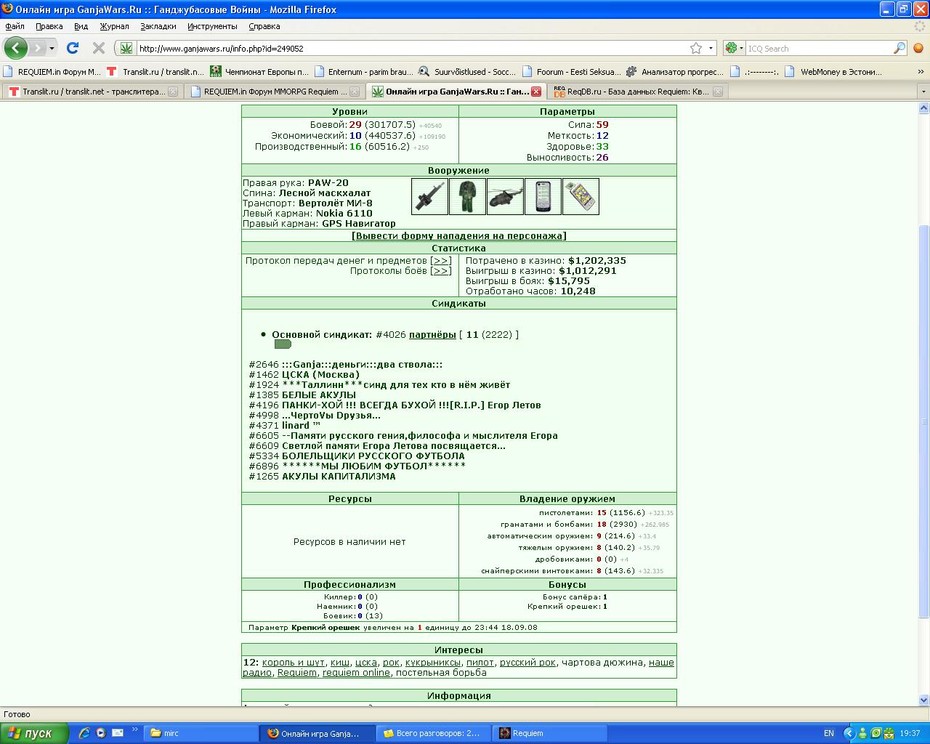Switch to the ReqDB.ru tab

[637, 91]
